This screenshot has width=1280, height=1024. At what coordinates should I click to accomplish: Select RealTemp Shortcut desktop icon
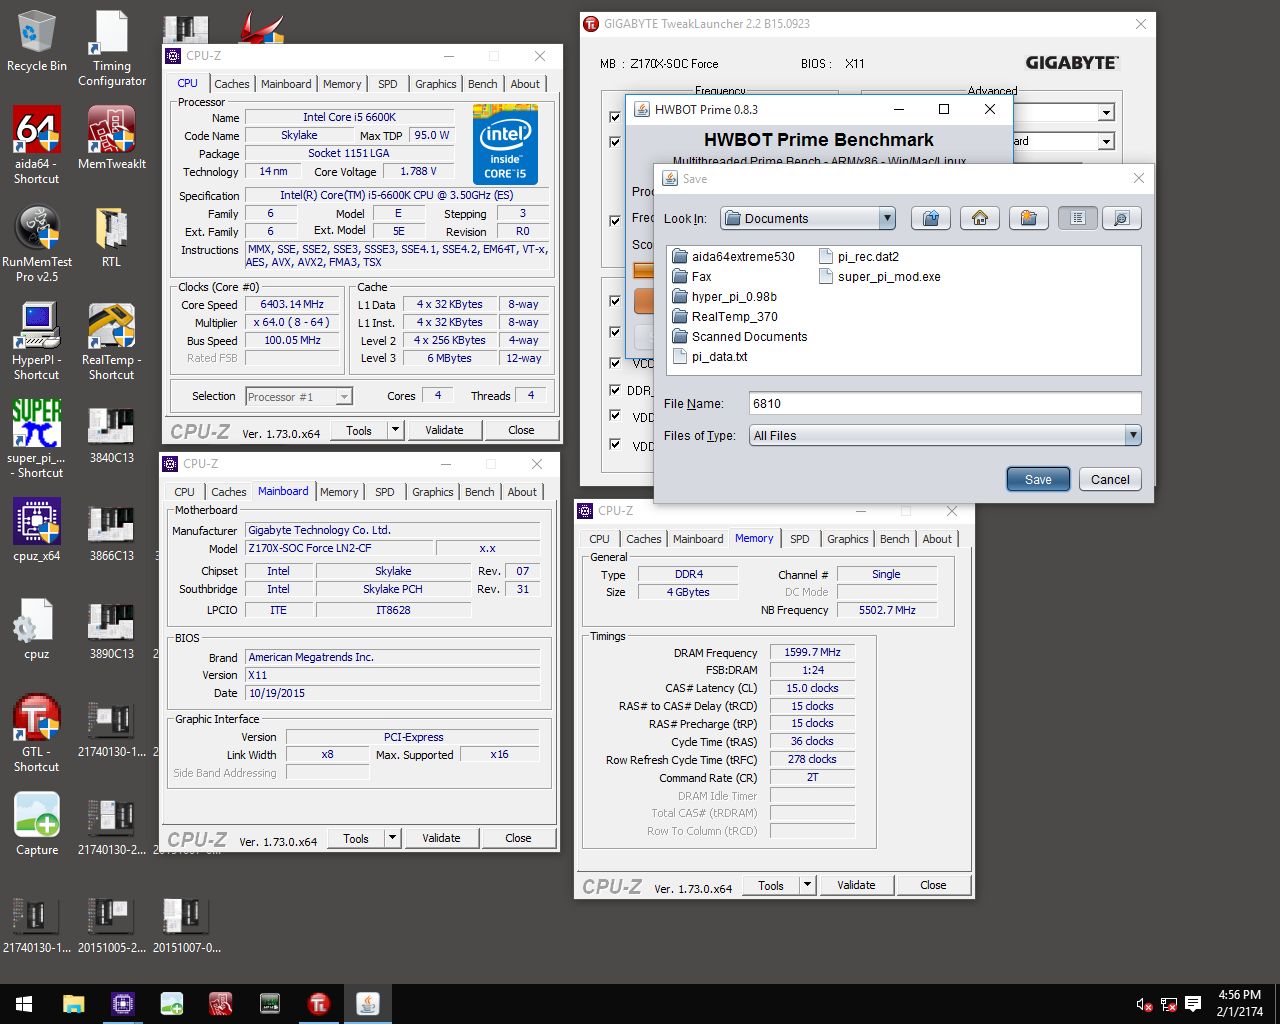(112, 341)
